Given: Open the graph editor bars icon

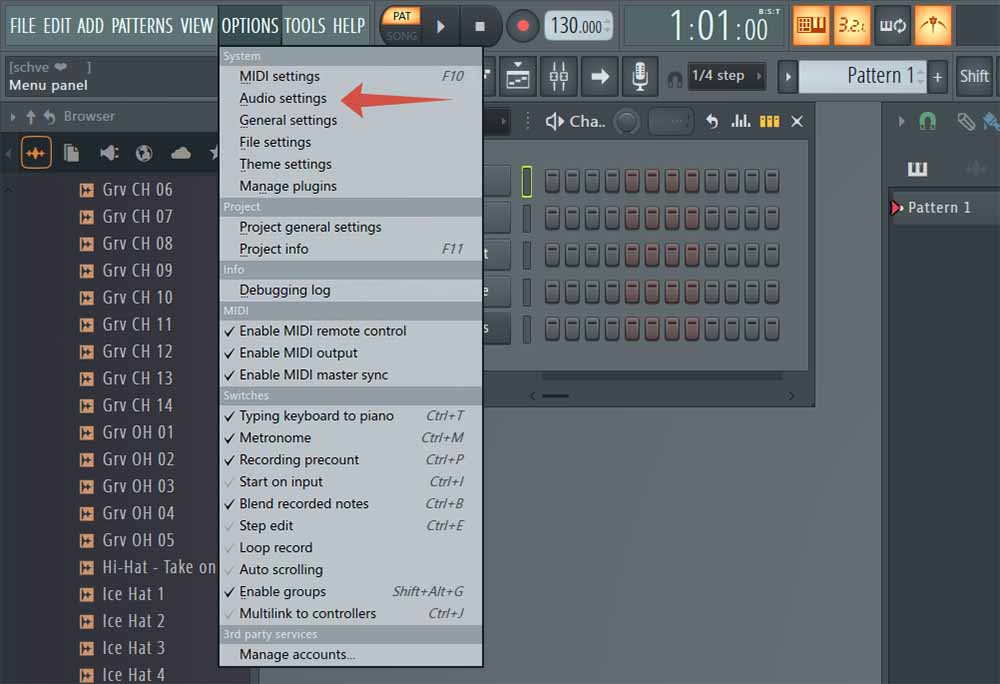Looking at the screenshot, I should (740, 121).
